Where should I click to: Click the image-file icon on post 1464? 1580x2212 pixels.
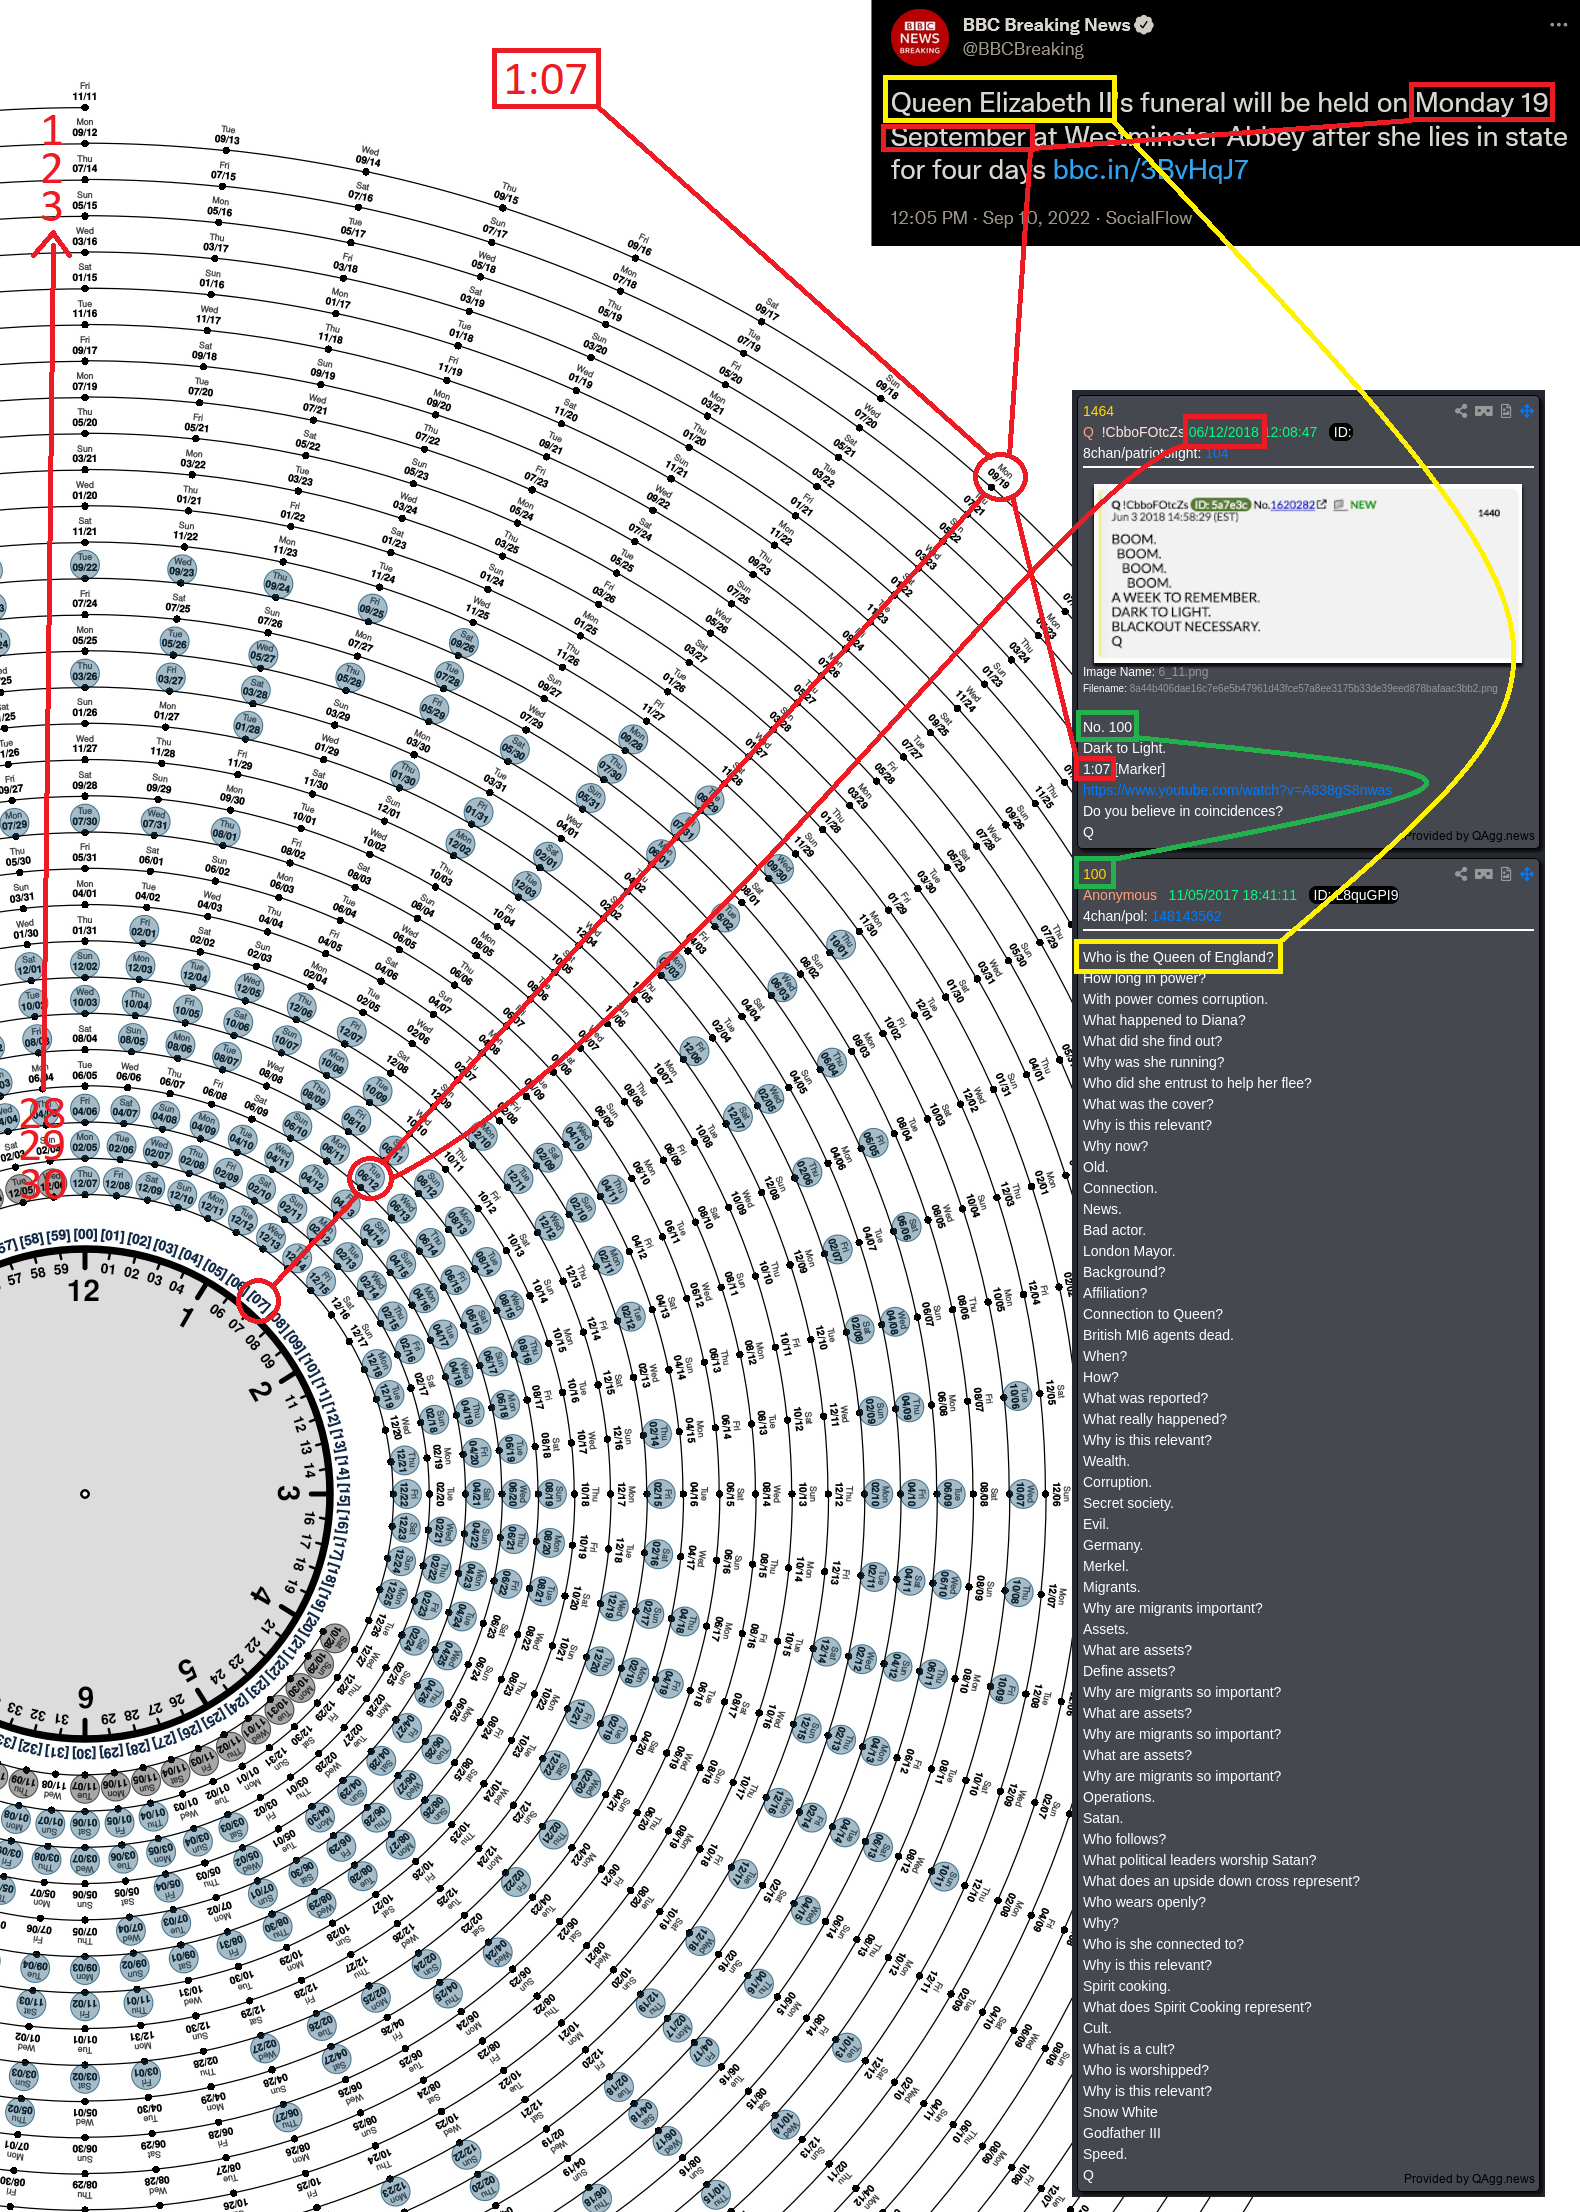coord(1506,411)
